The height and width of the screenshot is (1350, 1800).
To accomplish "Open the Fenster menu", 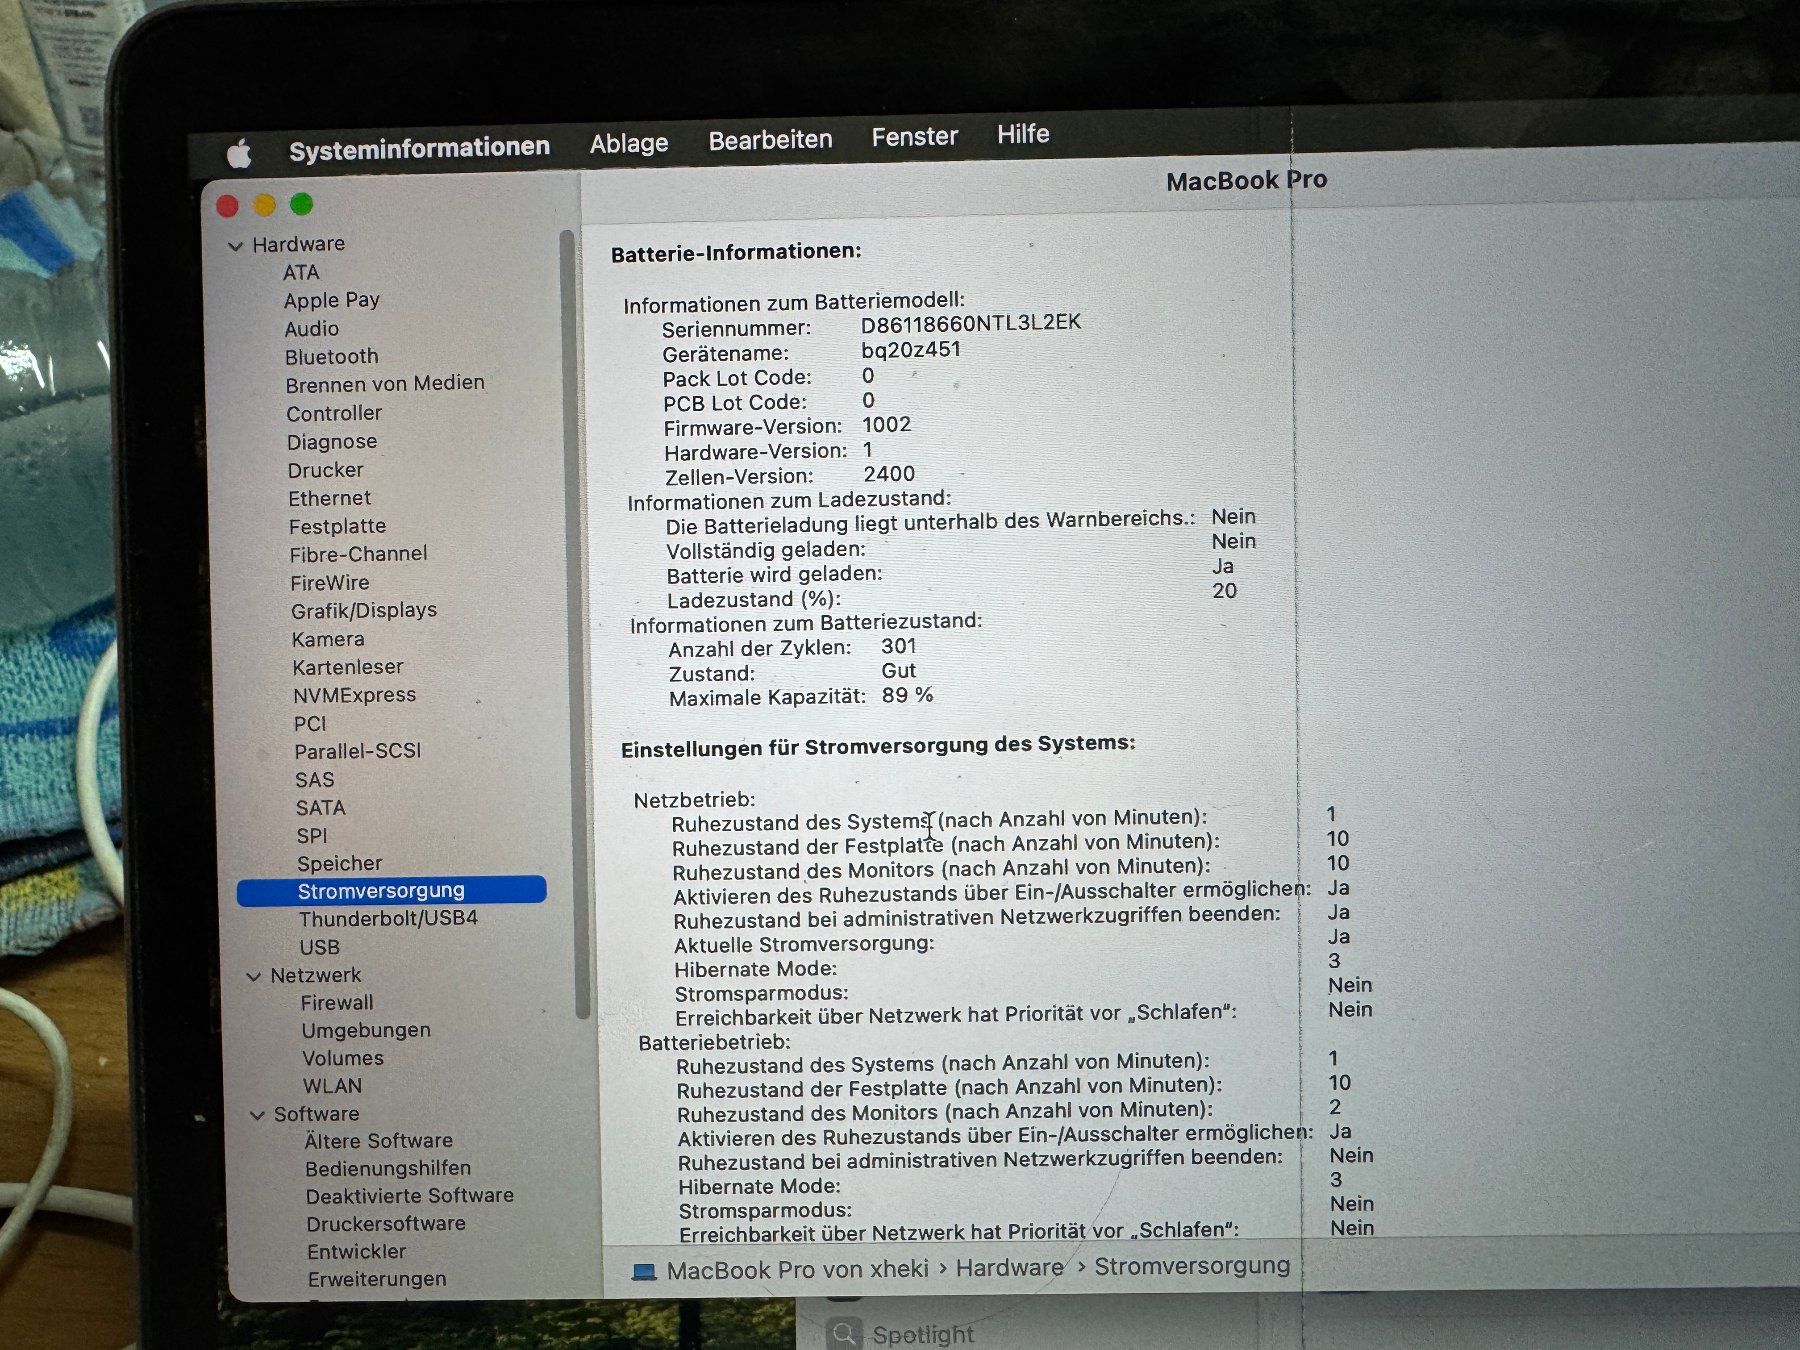I will click(x=914, y=136).
